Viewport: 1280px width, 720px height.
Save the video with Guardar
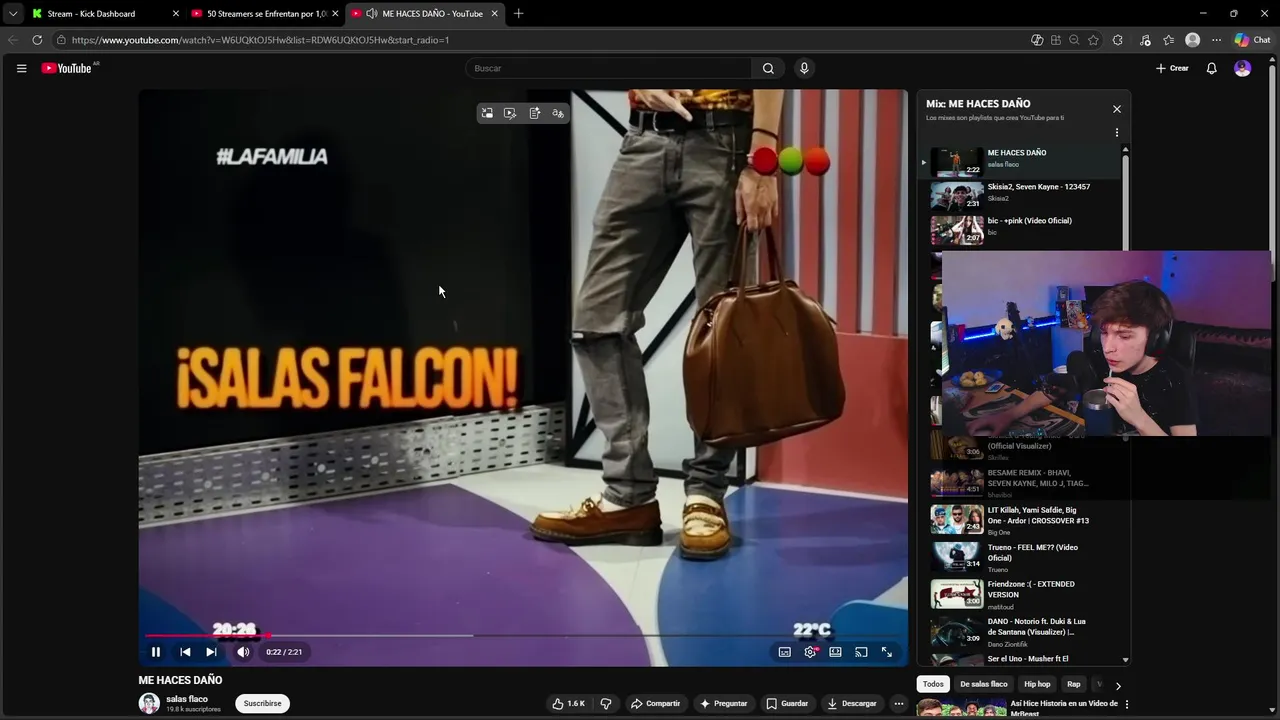787,703
